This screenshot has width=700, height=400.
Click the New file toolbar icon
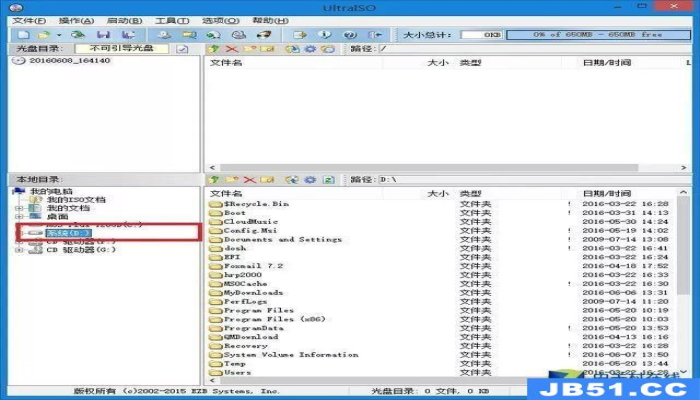24,34
